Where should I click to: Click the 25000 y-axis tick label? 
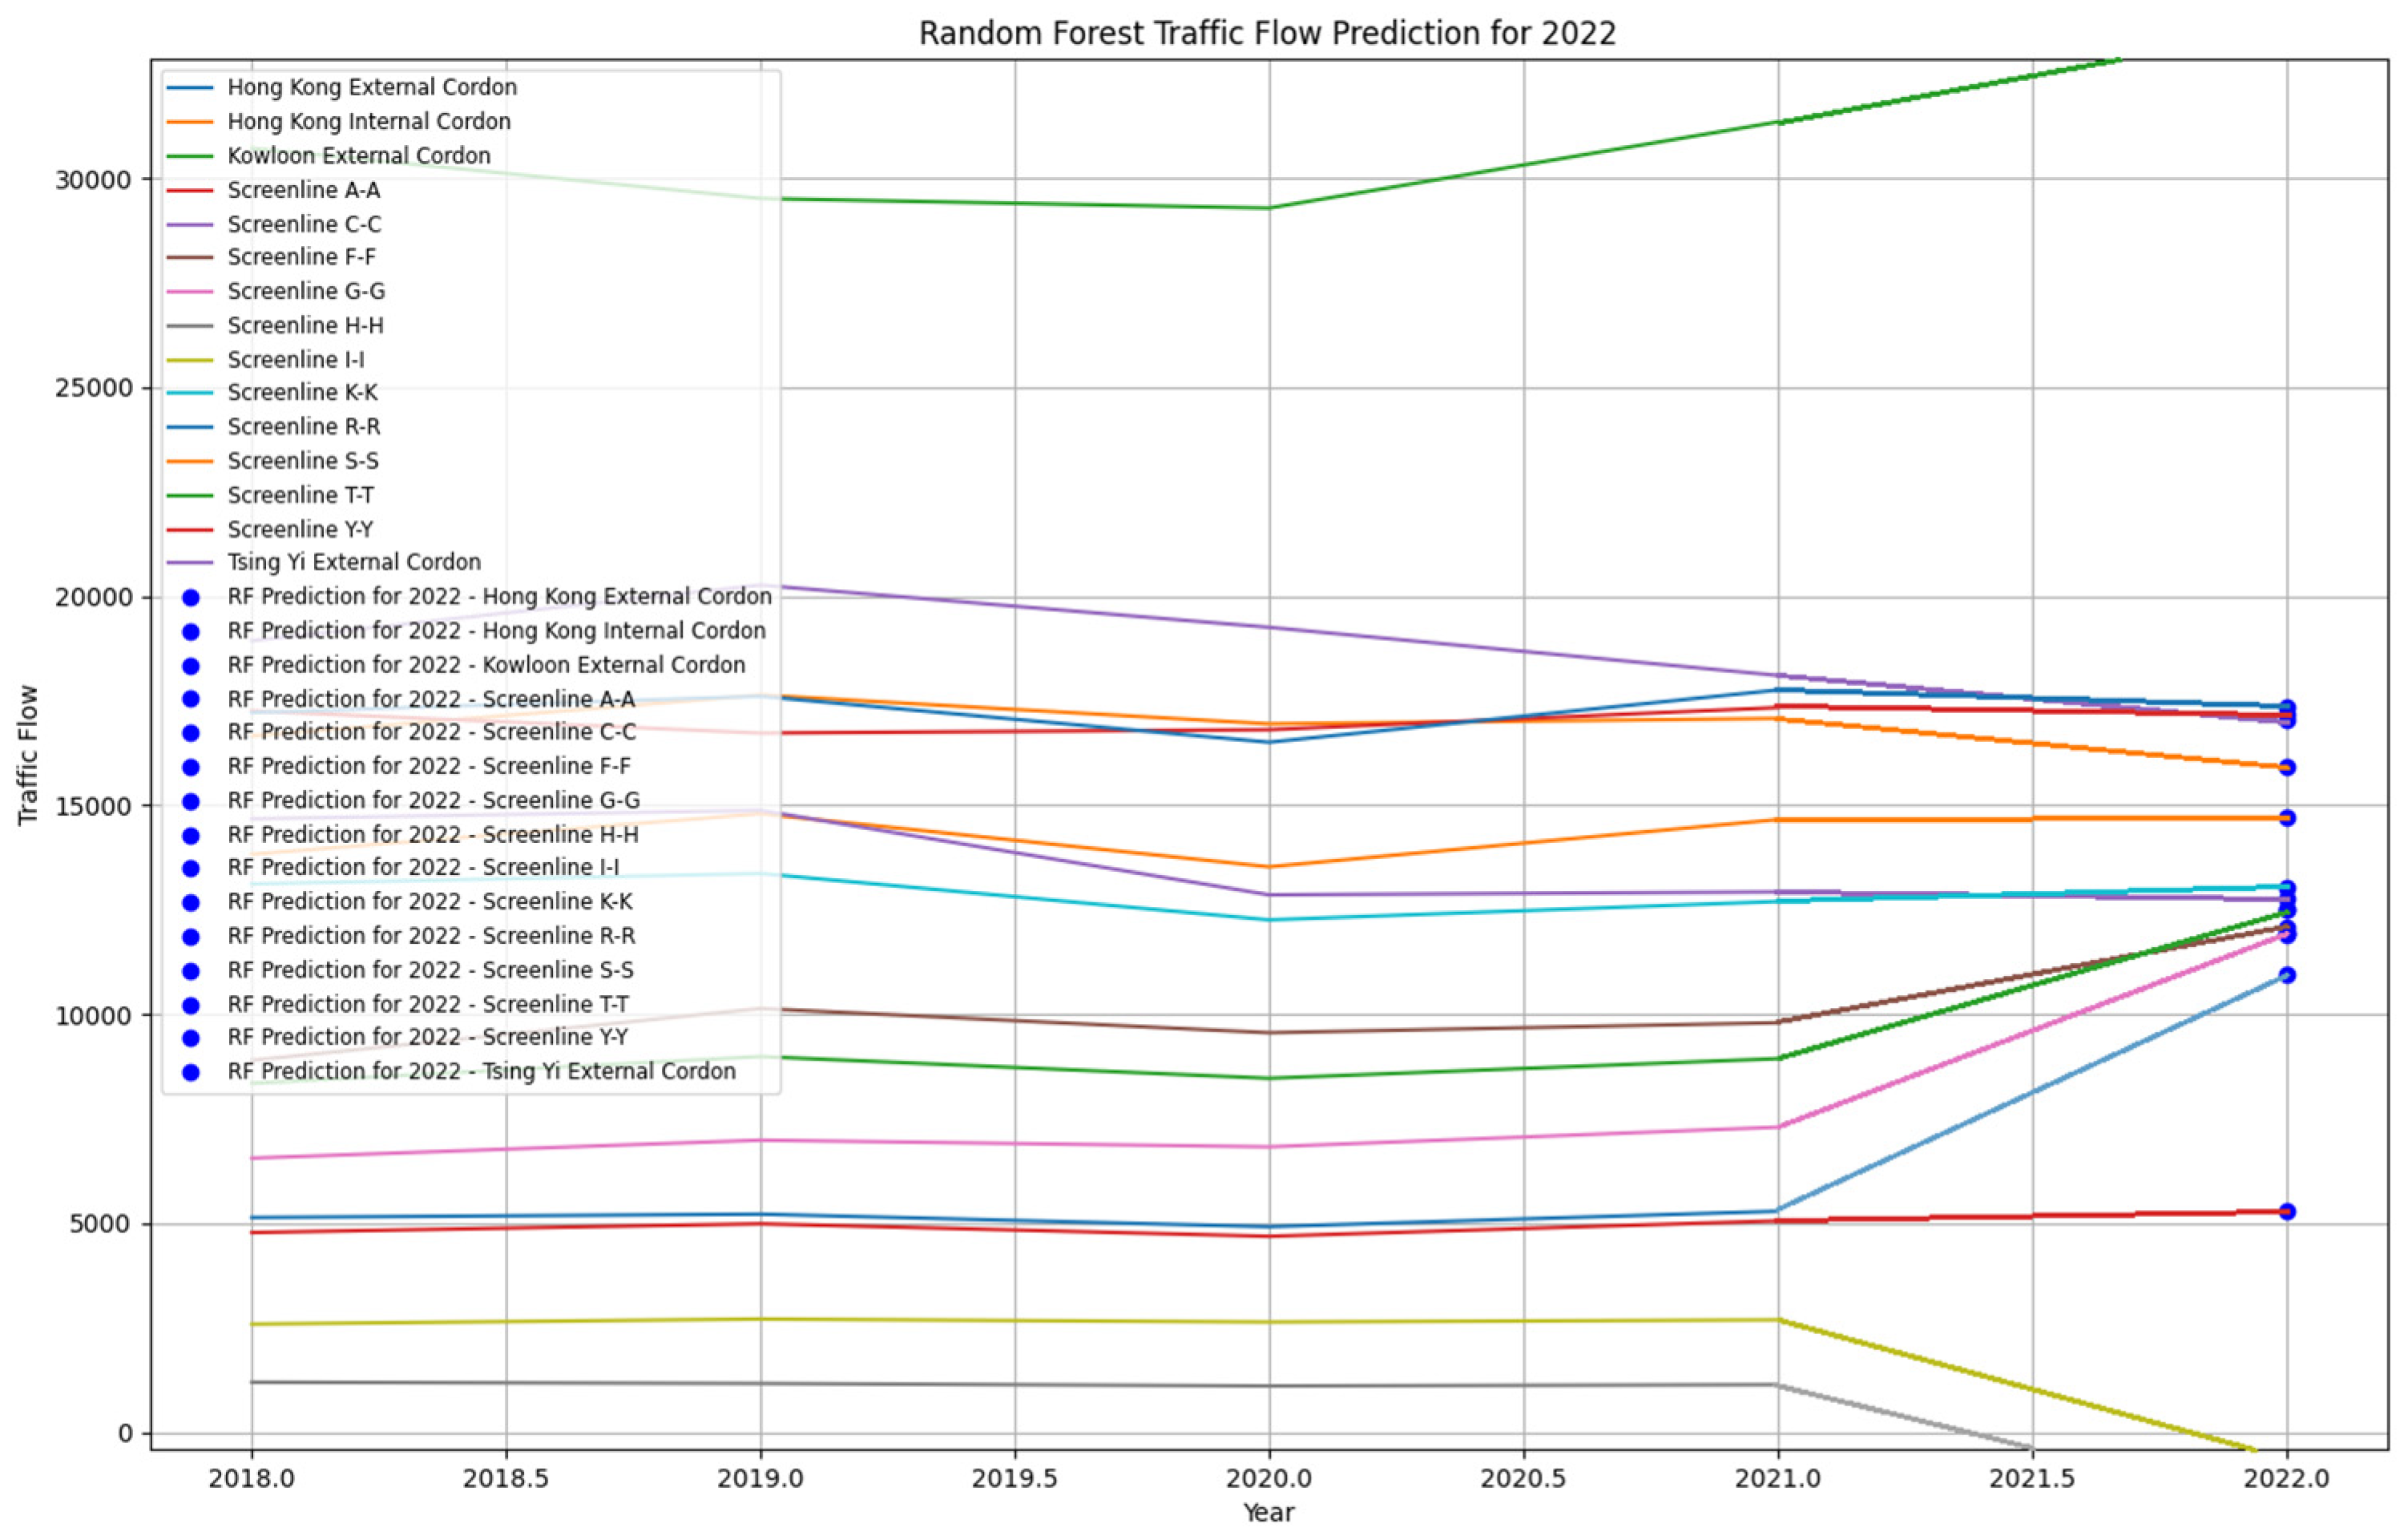(93, 388)
